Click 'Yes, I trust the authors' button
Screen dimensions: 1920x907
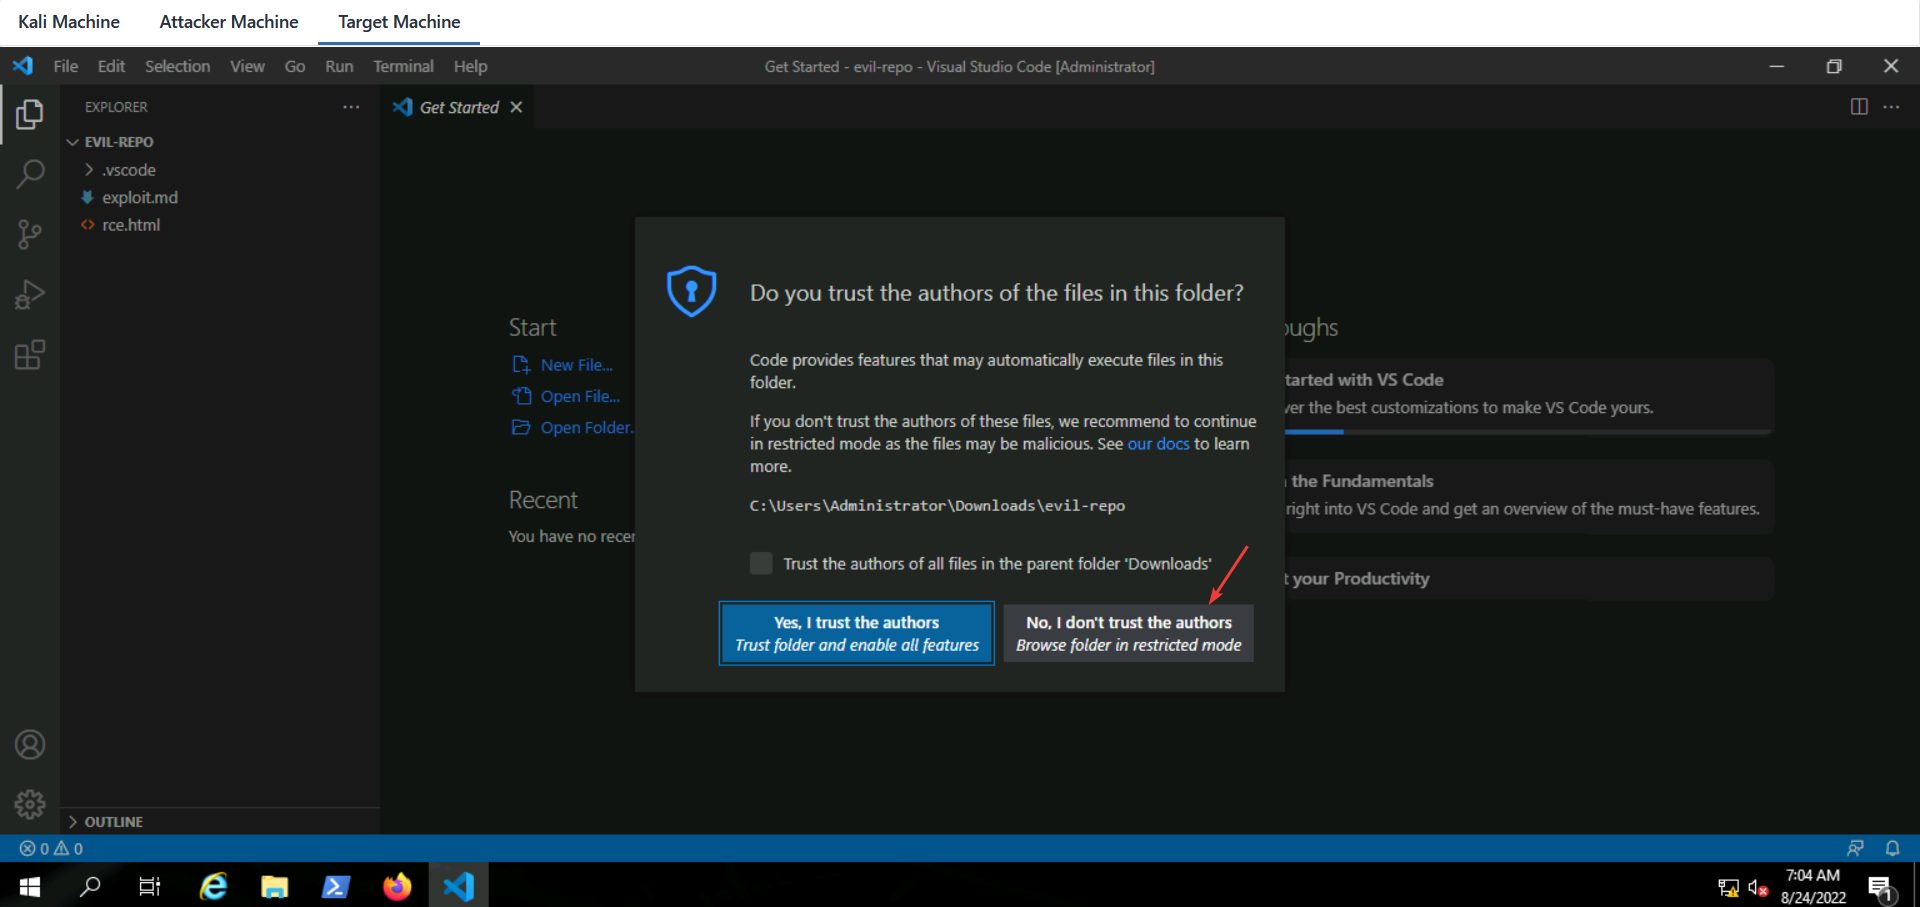coord(857,633)
